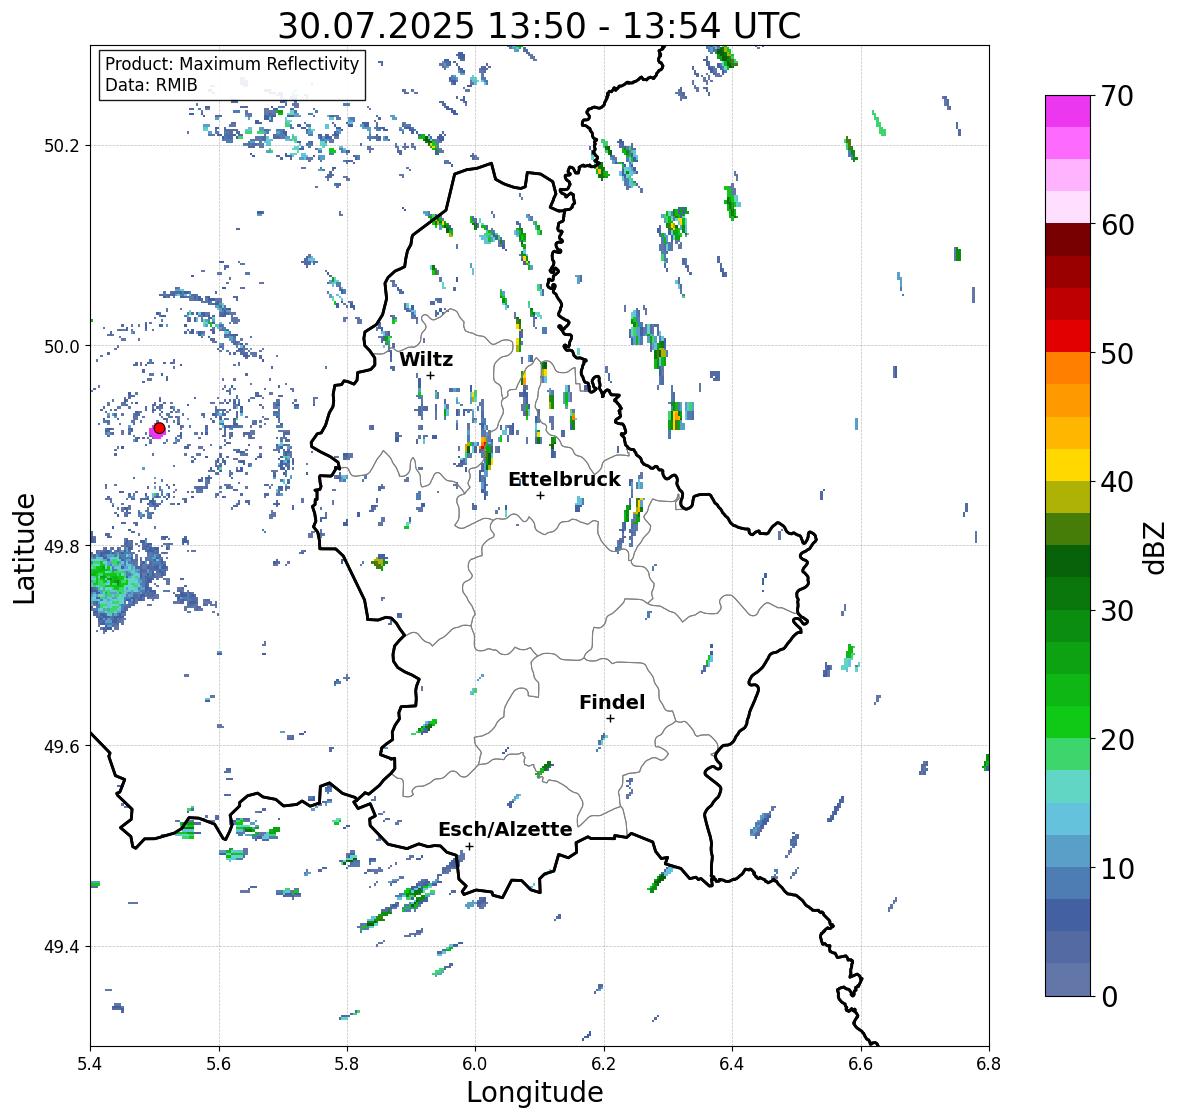Screen dimensions: 1179x1117
Task: Click the title '30.07.2025 13:50 - 13:54 UTC'
Action: tap(539, 26)
